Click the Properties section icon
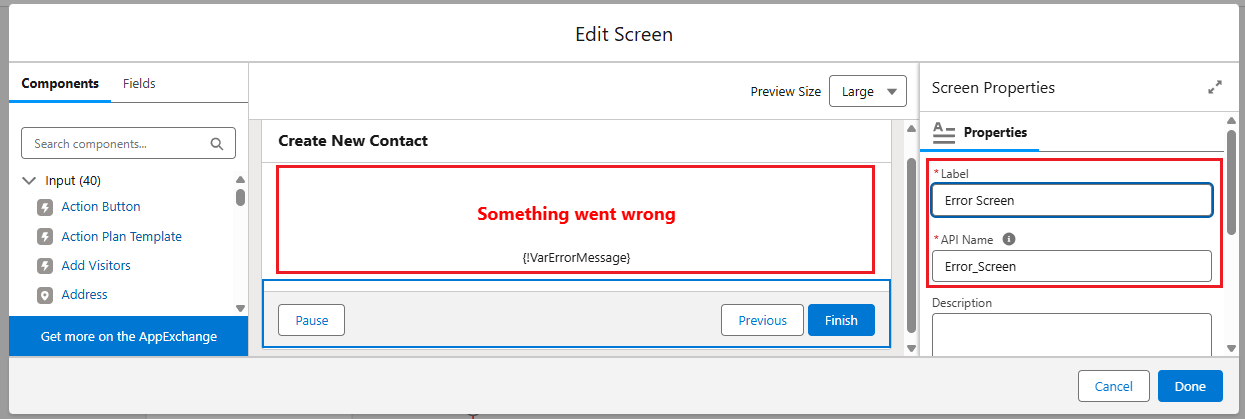The width and height of the screenshot is (1245, 419). pyautogui.click(x=944, y=132)
